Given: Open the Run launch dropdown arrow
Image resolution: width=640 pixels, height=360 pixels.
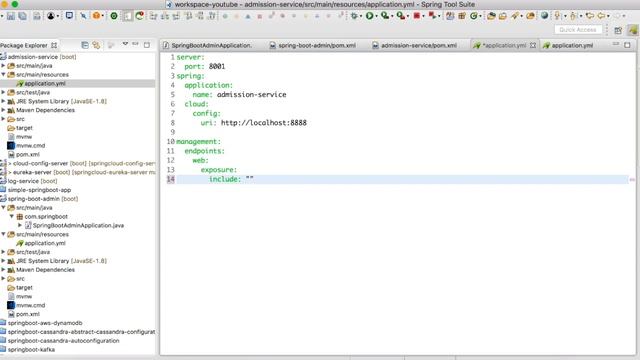Looking at the screenshot, I should coord(376,16).
